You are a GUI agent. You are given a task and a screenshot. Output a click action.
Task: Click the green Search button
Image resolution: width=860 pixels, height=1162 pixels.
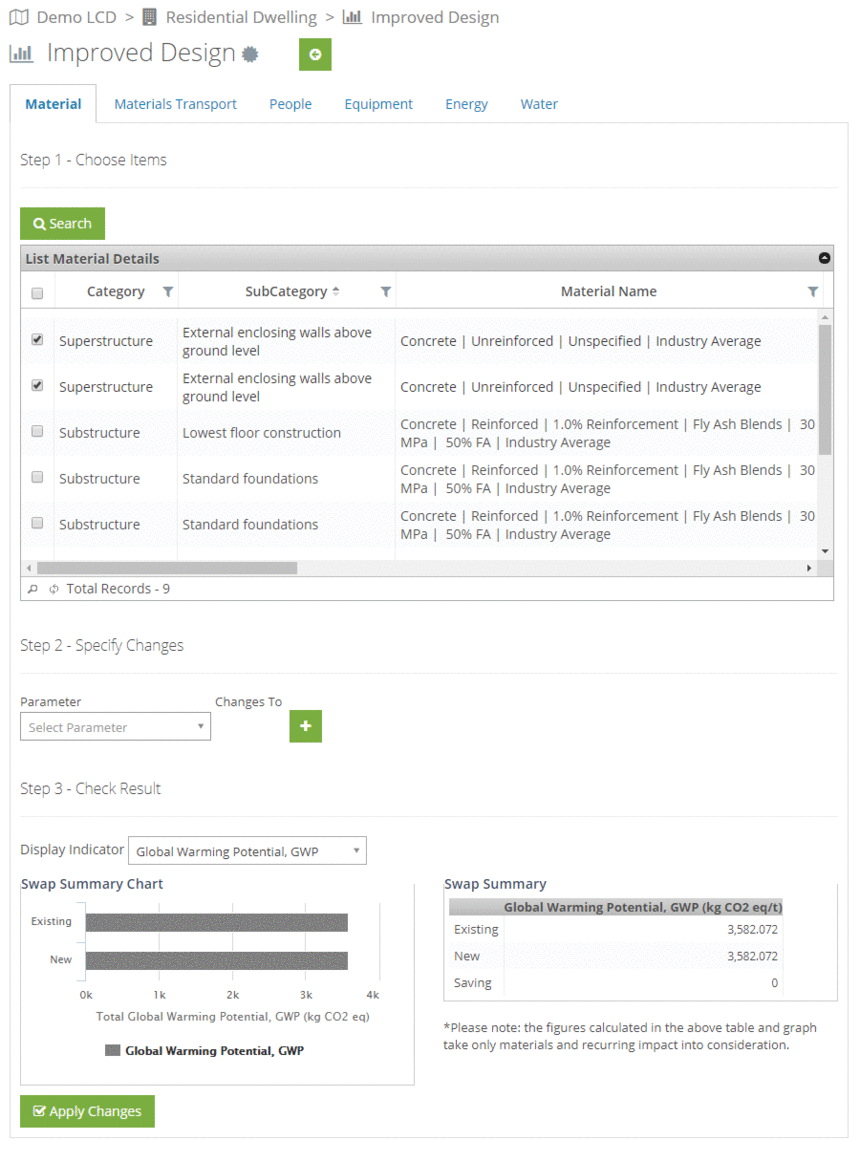[62, 224]
